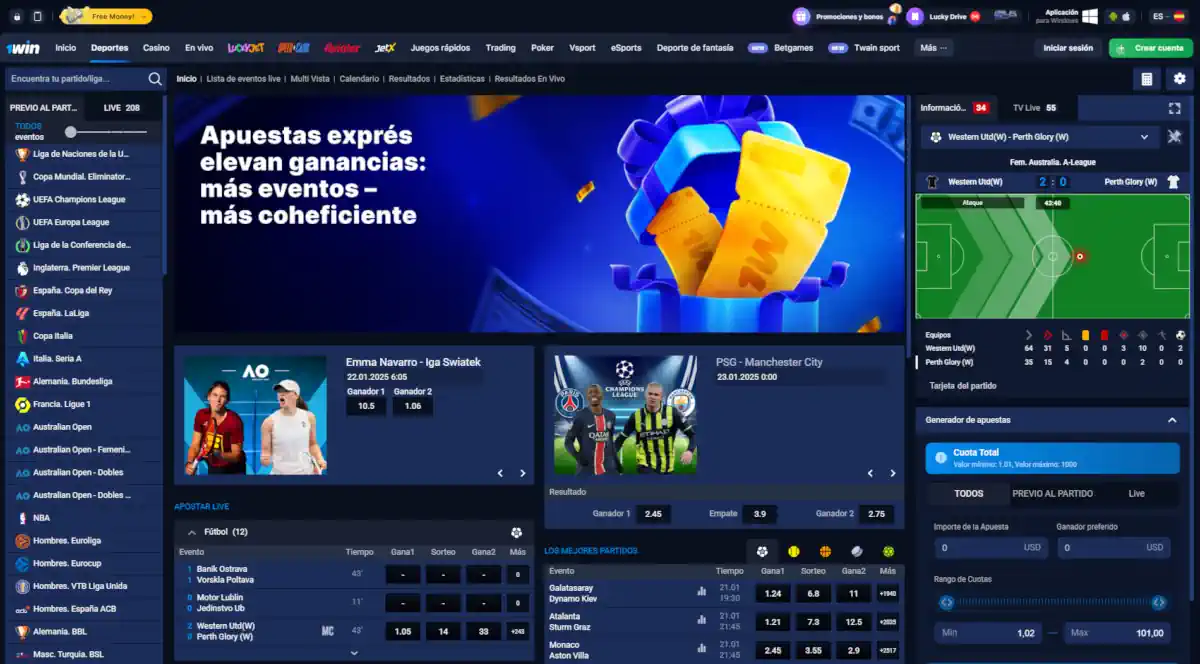1200x664 pixels.
Task: Open statistics icon for Atalanta match
Action: point(702,620)
